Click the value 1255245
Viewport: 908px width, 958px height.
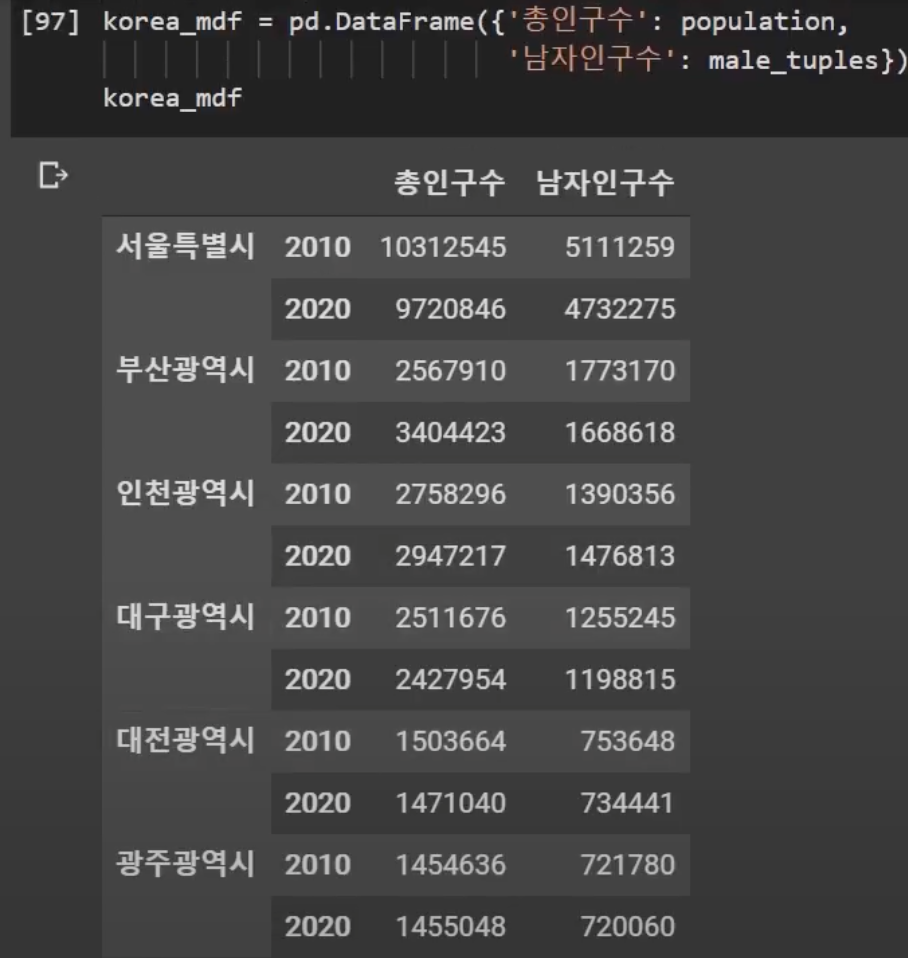(x=620, y=618)
